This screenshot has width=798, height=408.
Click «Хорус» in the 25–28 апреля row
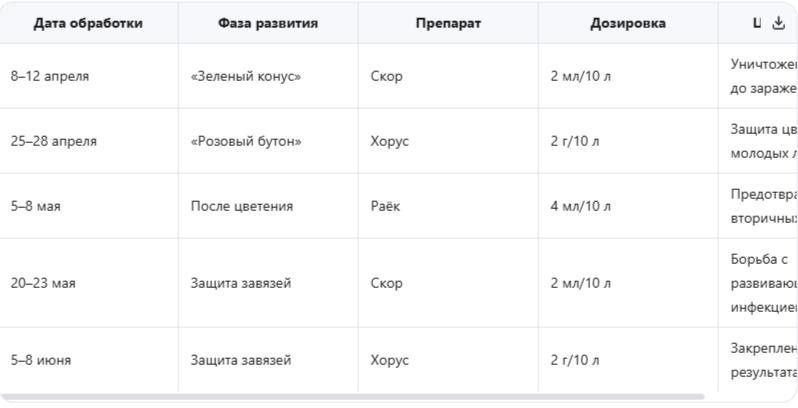coord(390,141)
